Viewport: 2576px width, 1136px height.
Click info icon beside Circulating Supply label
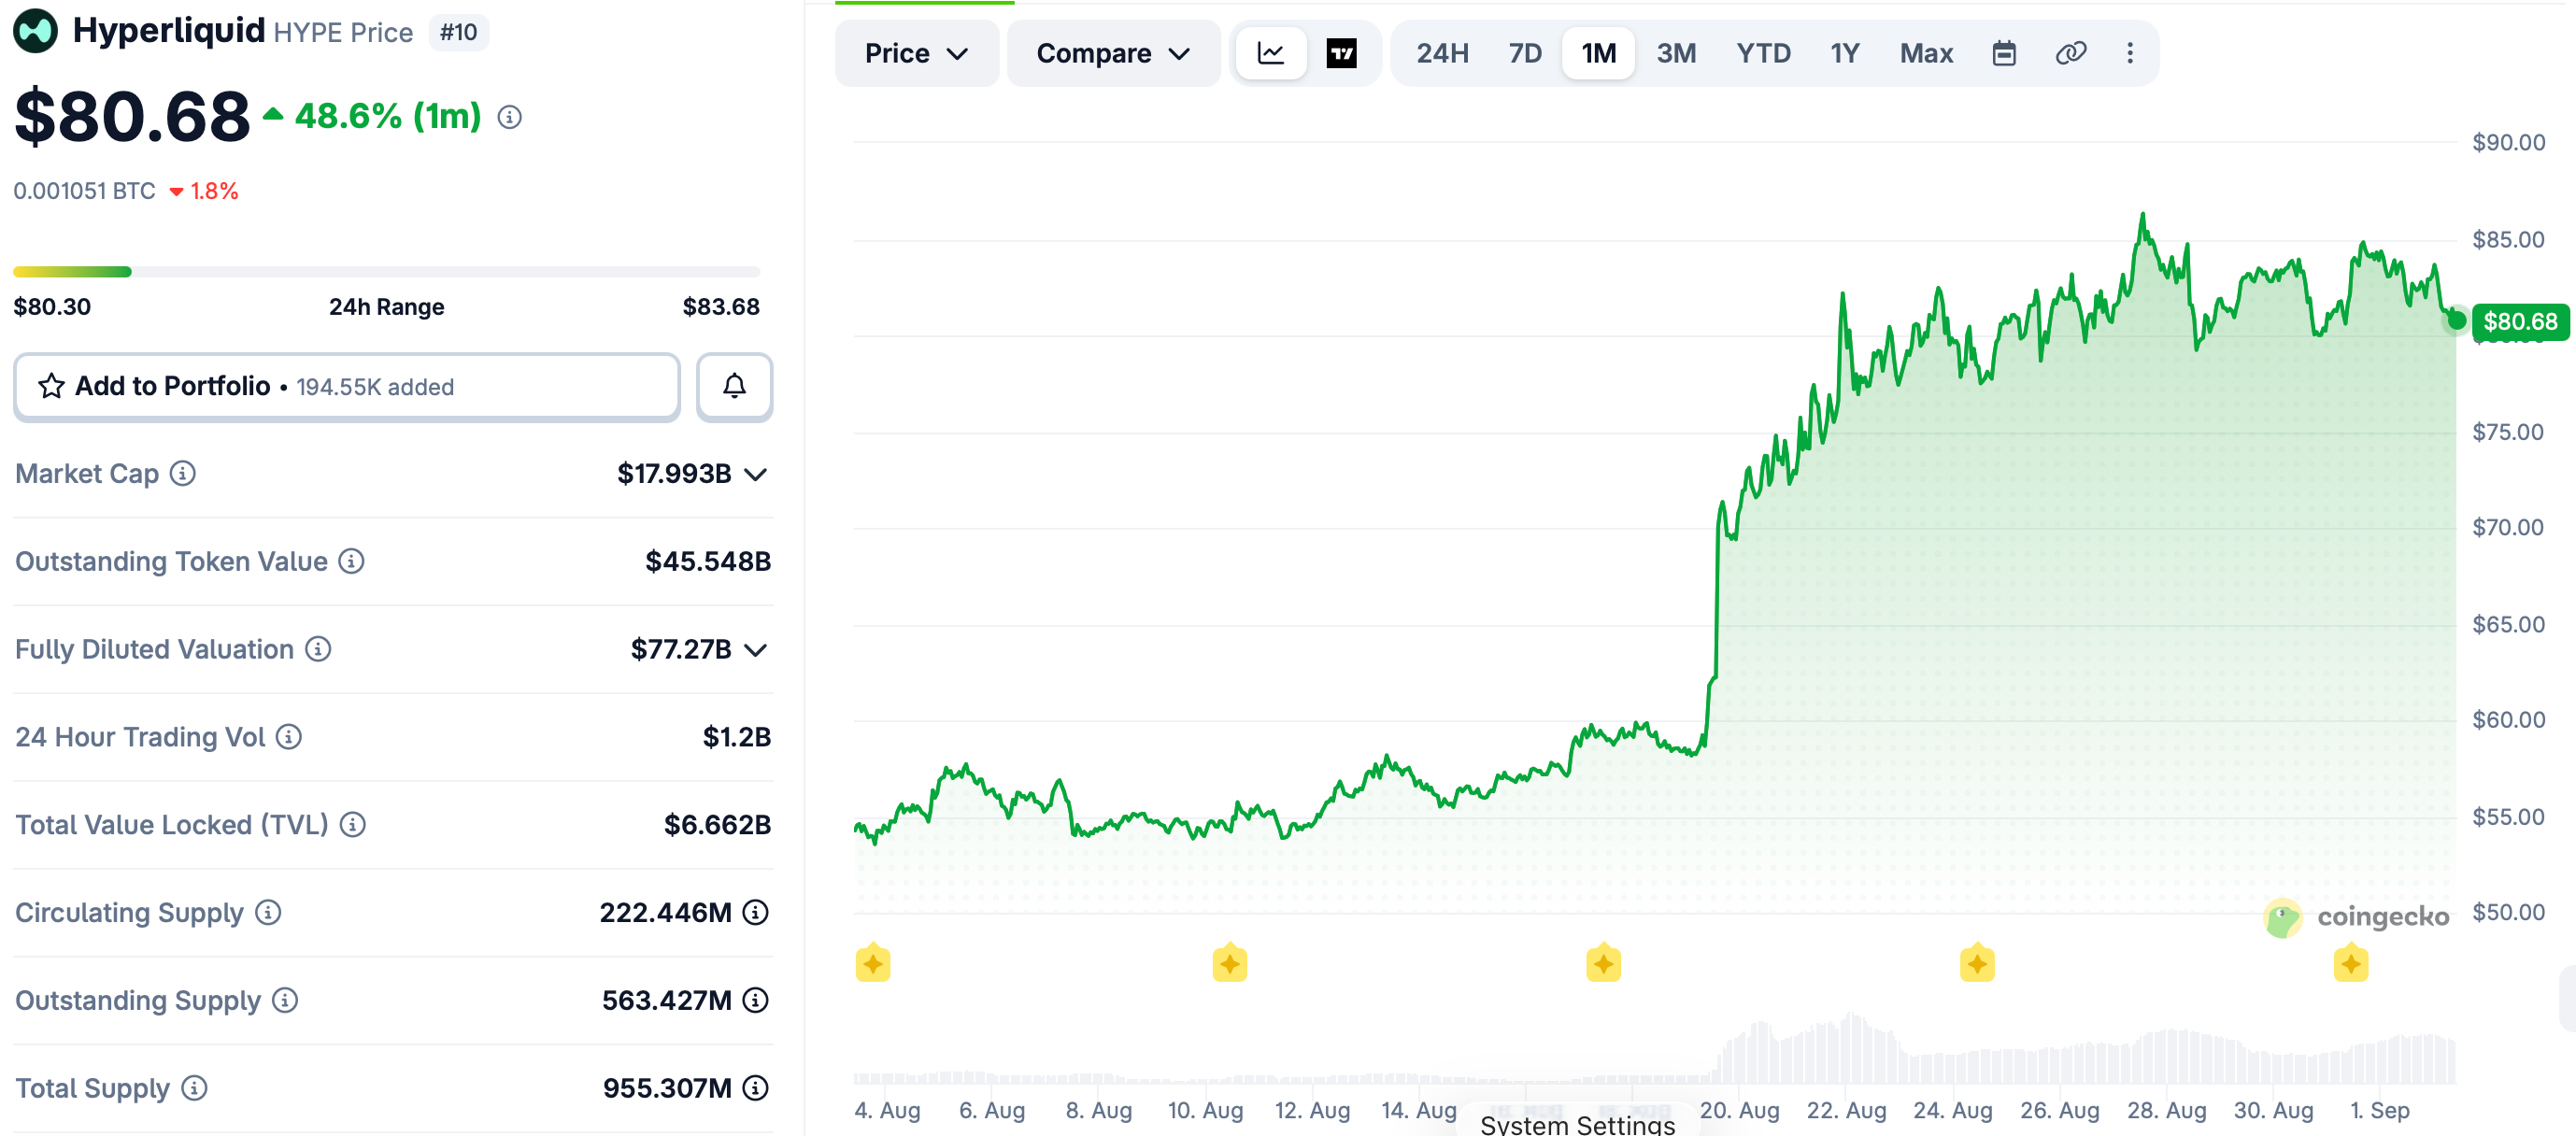[268, 912]
